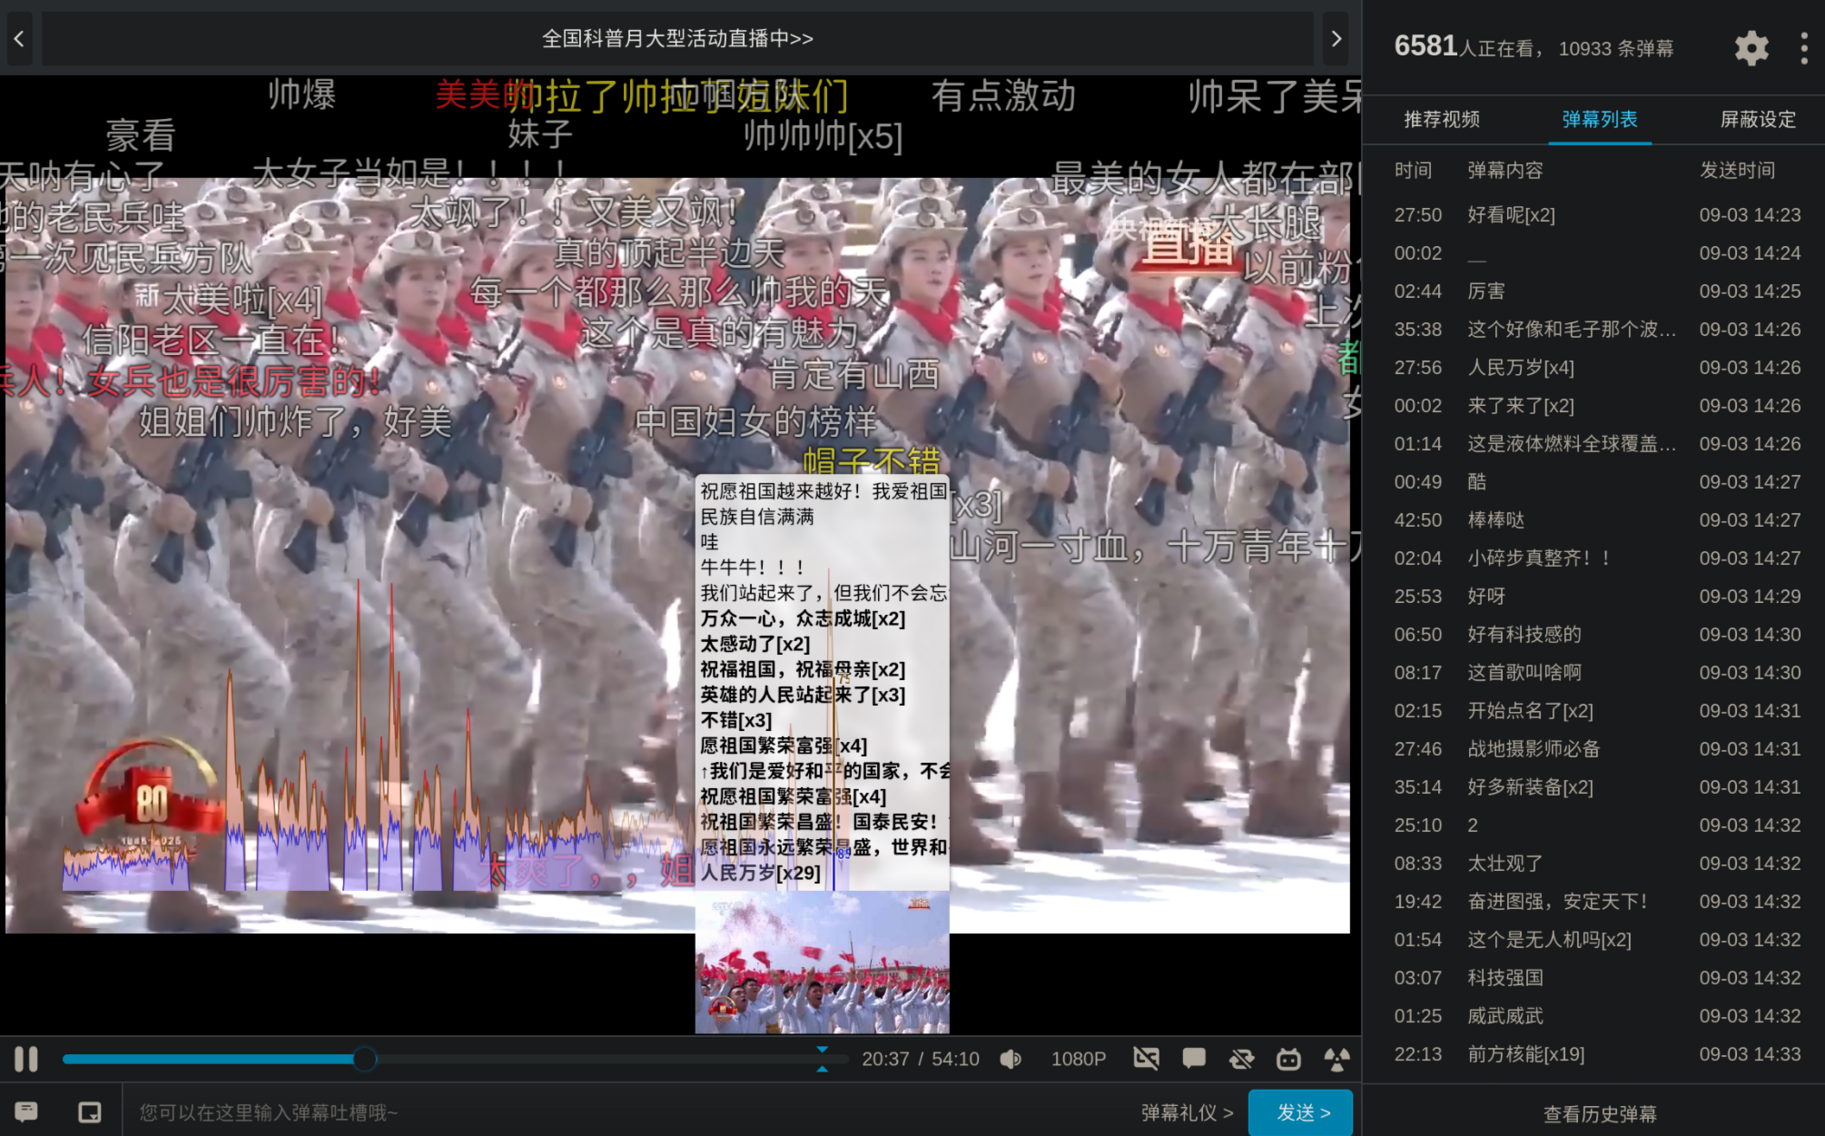
Task: Toggle the loop playback icon
Action: coord(1241,1059)
